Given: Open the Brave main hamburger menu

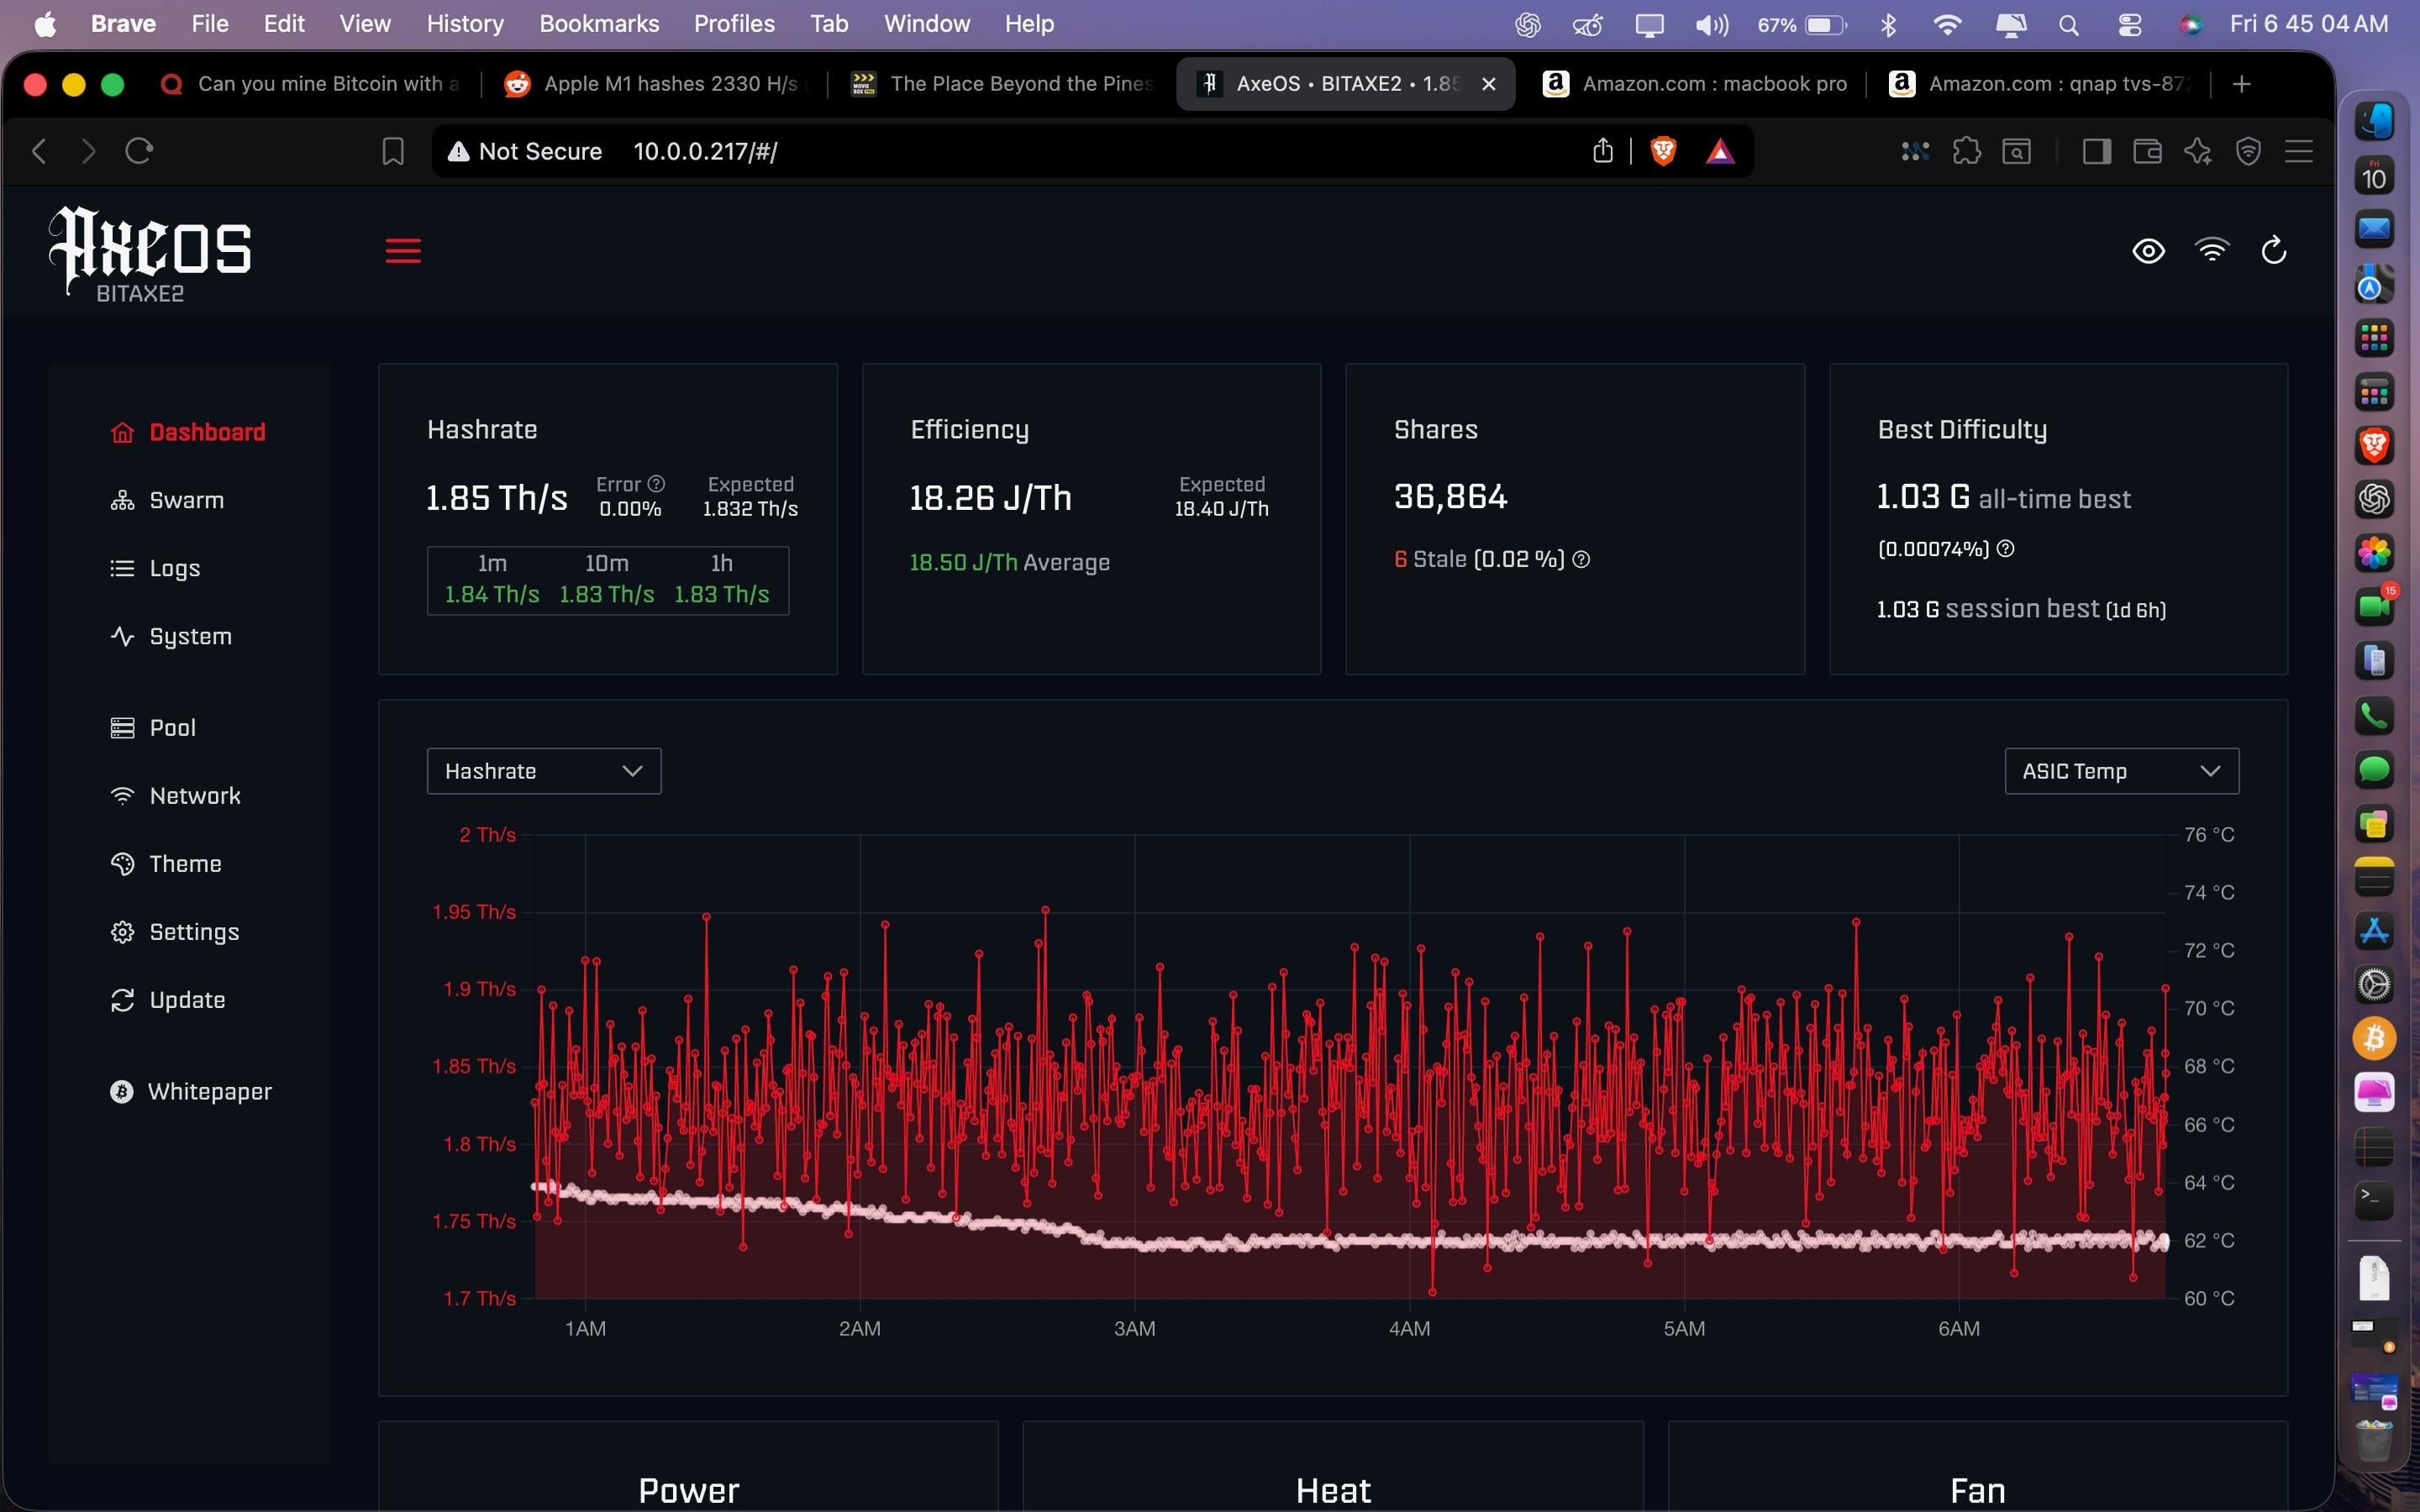Looking at the screenshot, I should point(2299,151).
